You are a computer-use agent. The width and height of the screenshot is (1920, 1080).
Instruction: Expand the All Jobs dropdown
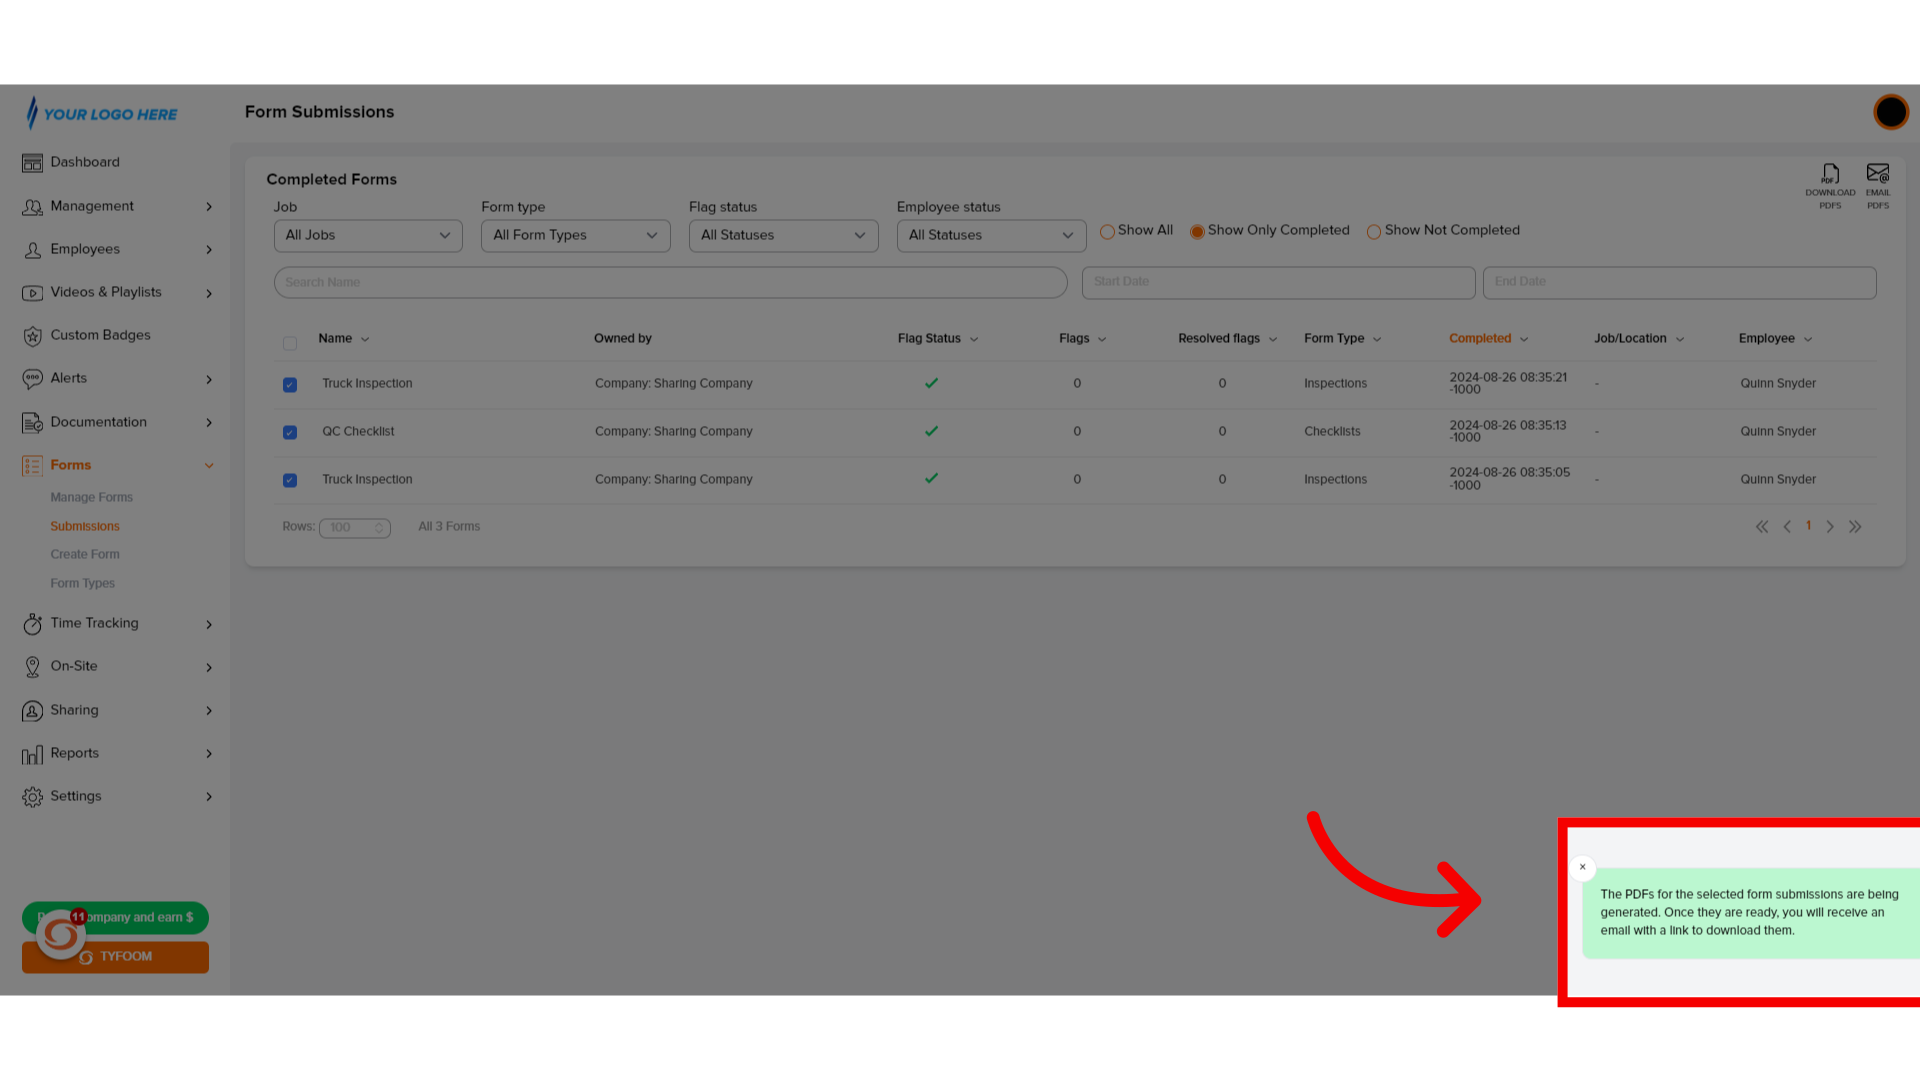point(368,236)
